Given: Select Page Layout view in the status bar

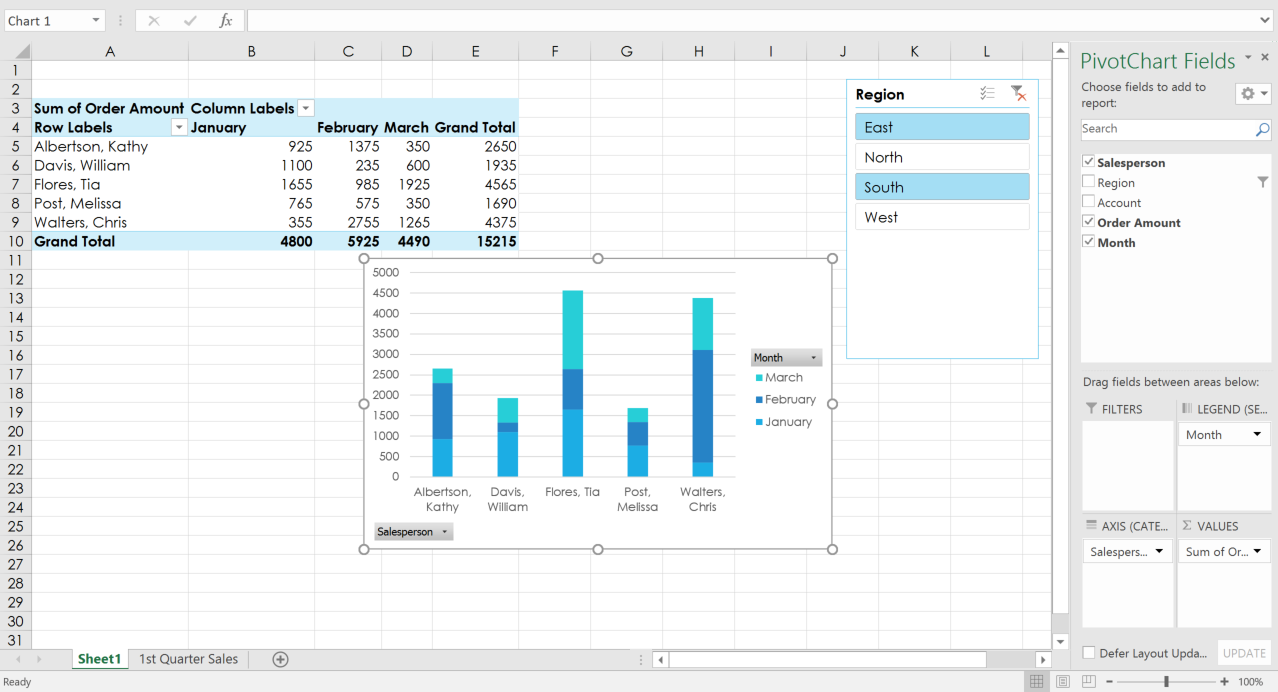Looking at the screenshot, I should pyautogui.click(x=1062, y=681).
